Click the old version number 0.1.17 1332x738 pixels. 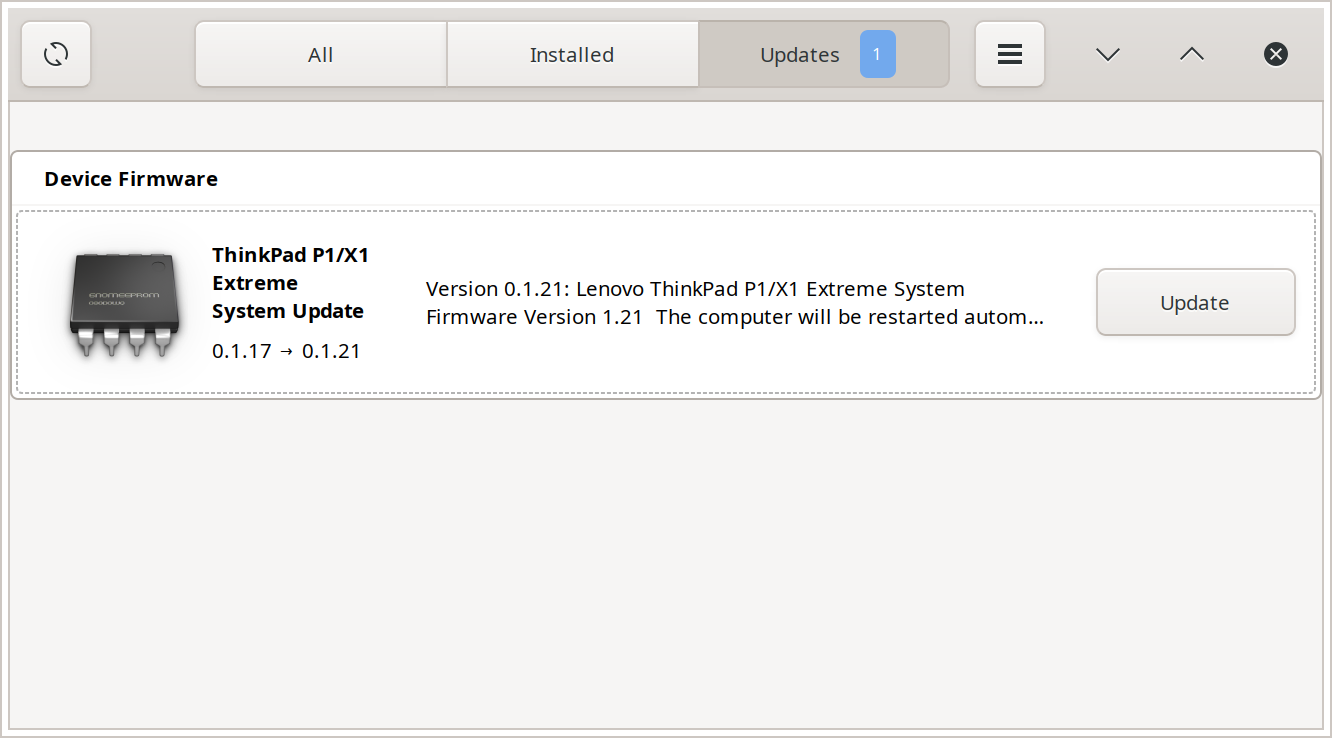242,351
